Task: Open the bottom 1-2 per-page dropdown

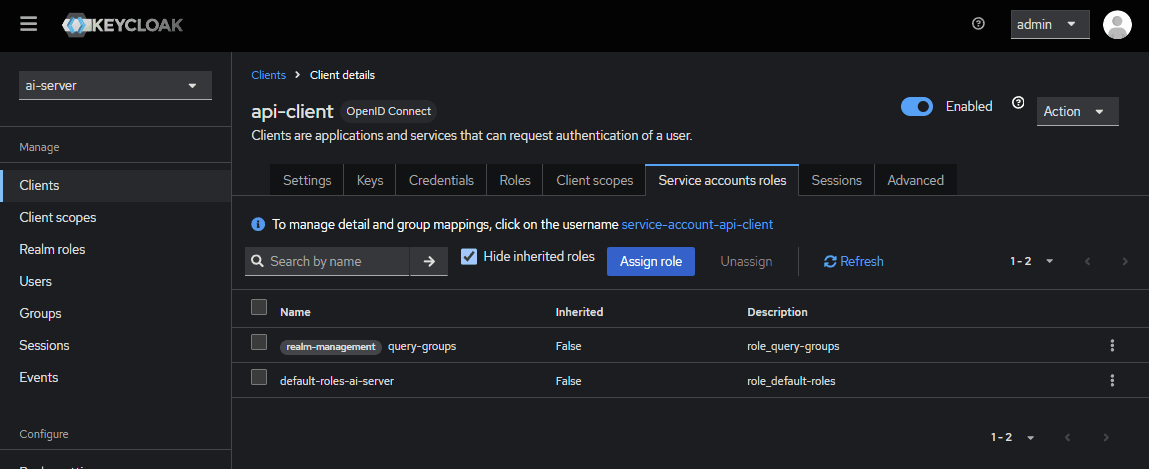Action: click(1013, 437)
